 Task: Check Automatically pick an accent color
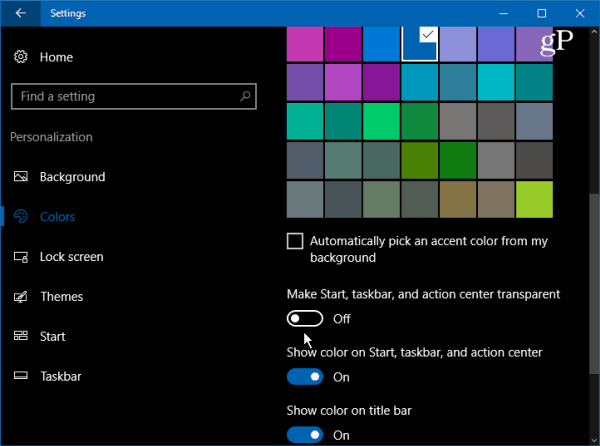[295, 241]
